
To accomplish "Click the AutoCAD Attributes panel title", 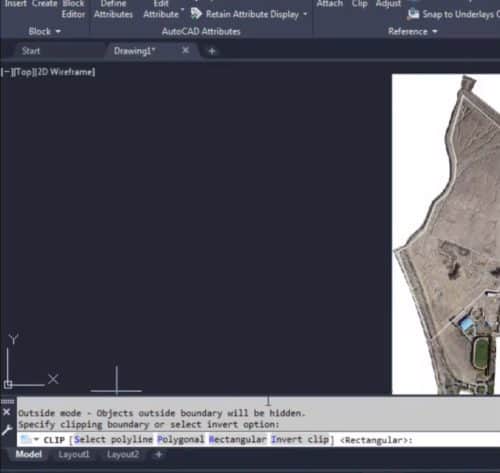I will click(x=201, y=32).
